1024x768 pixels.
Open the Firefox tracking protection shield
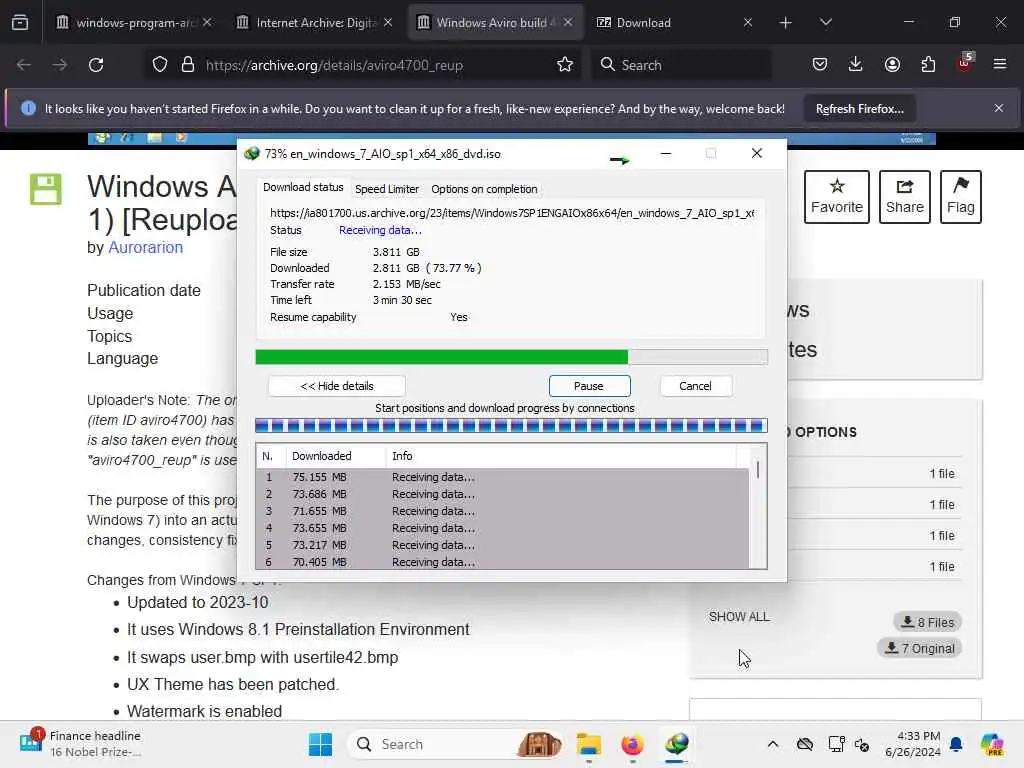pyautogui.click(x=160, y=65)
